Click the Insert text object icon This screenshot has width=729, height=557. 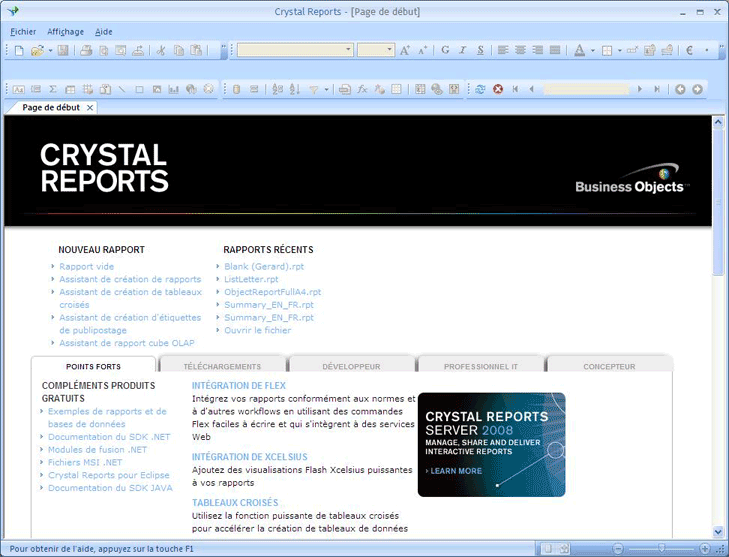[19, 89]
